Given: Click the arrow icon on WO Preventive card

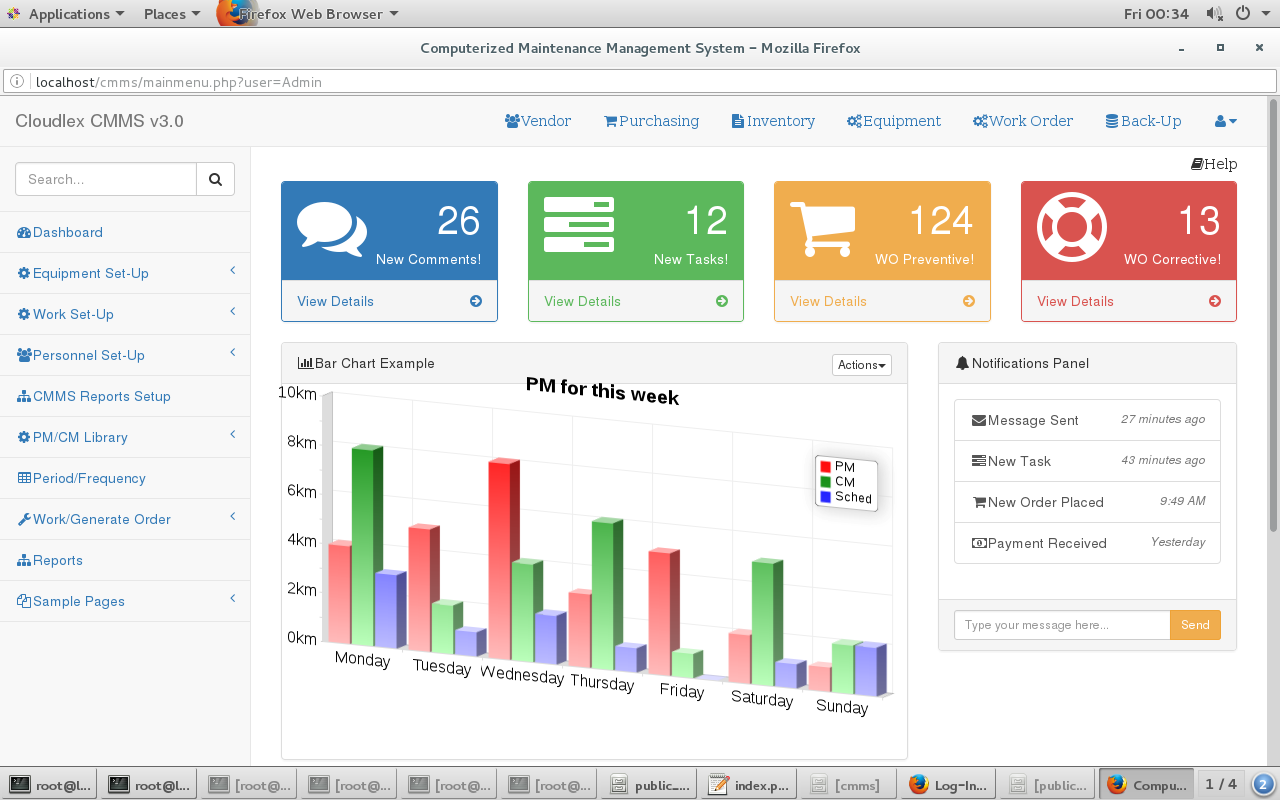Looking at the screenshot, I should tap(969, 301).
